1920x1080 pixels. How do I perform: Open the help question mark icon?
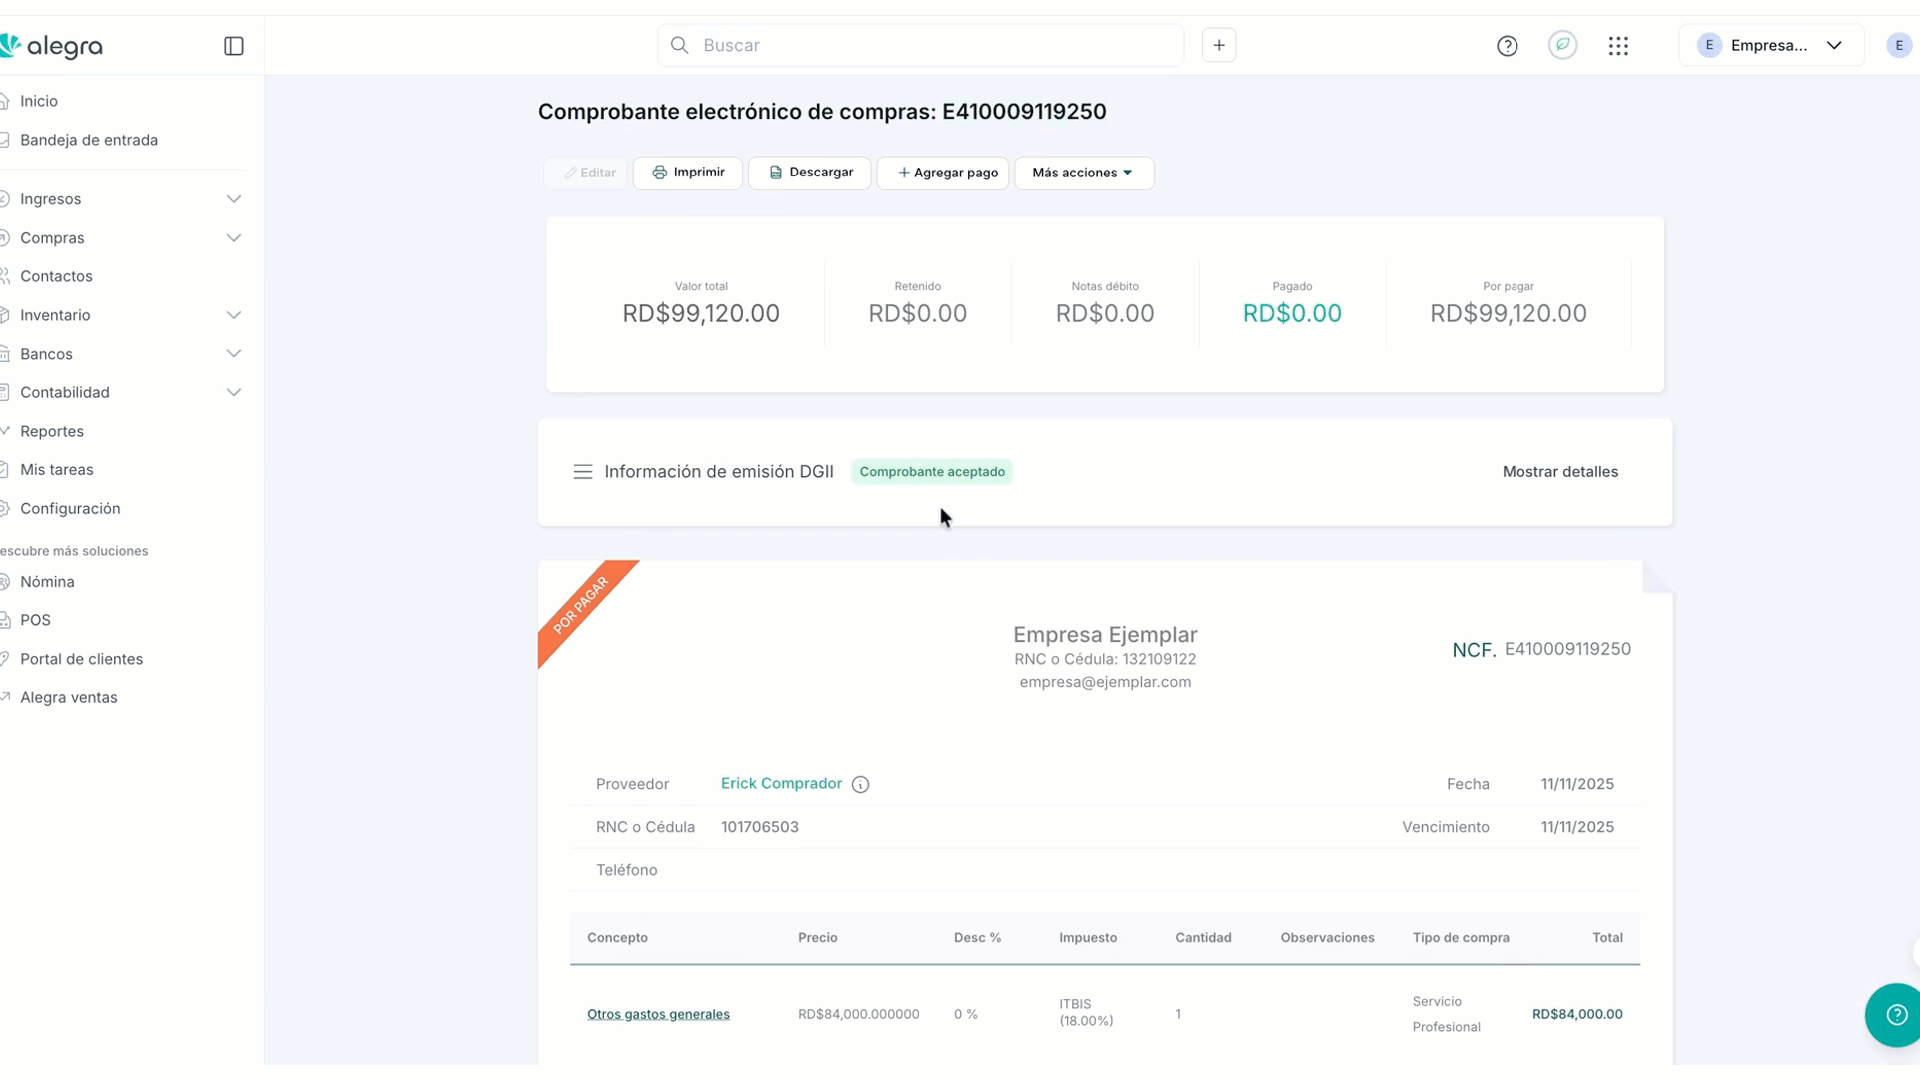pyautogui.click(x=1507, y=46)
